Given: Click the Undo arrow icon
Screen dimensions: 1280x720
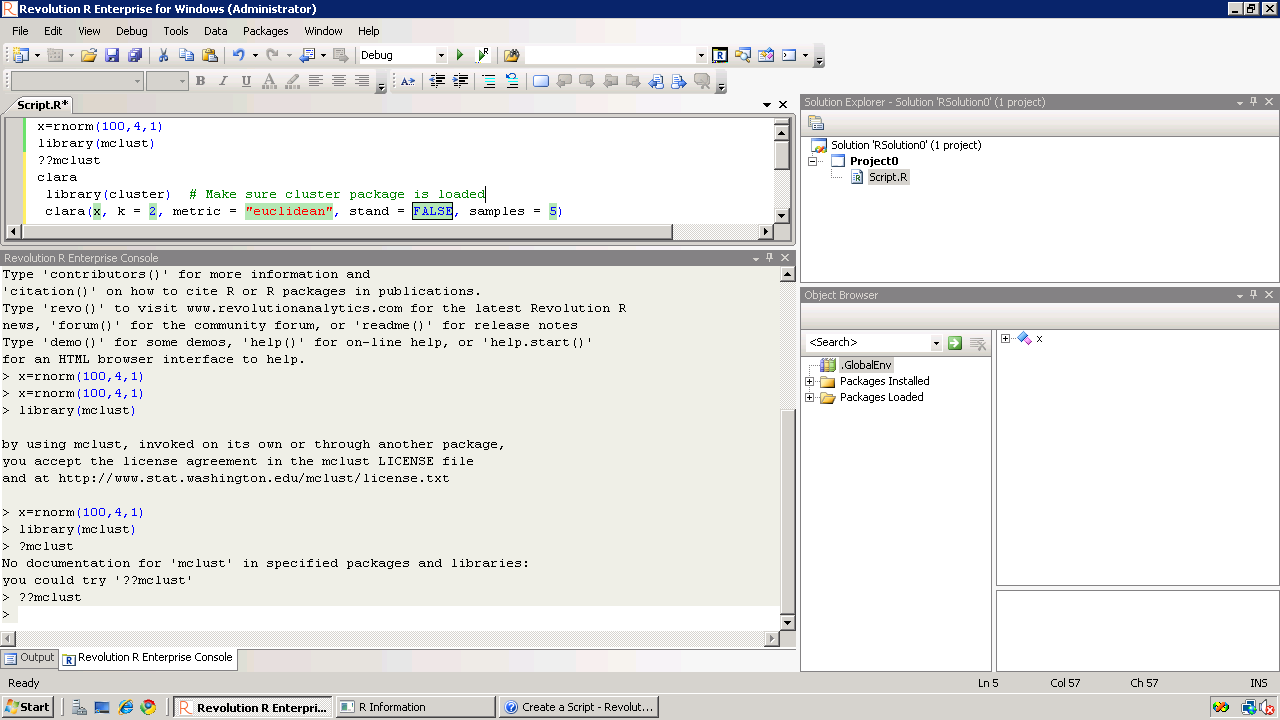Looking at the screenshot, I should click(238, 55).
